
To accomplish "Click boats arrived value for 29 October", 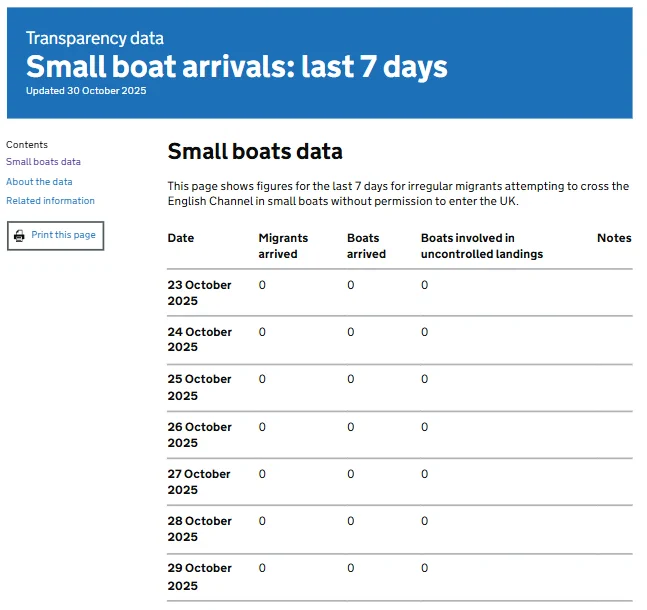I will point(351,568).
